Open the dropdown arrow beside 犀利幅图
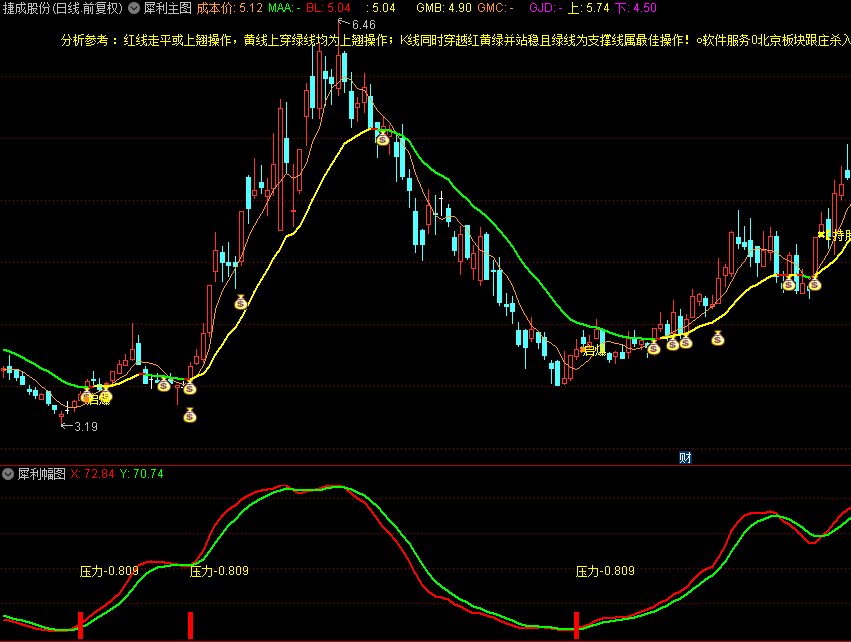This screenshot has width=851, height=642. point(8,474)
